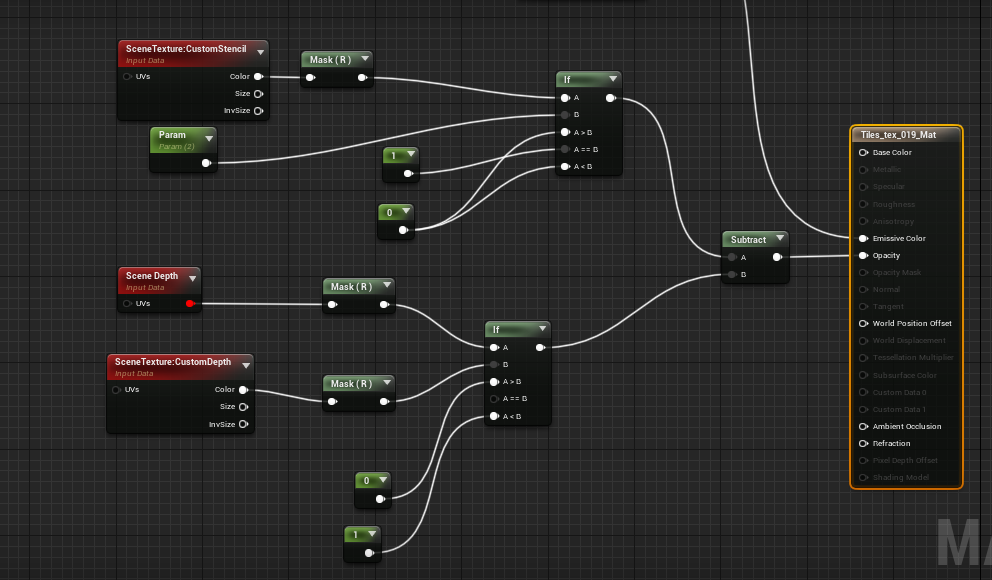Click the SceneTexture:CustomDepth node's collapse arrow

click(x=245, y=364)
